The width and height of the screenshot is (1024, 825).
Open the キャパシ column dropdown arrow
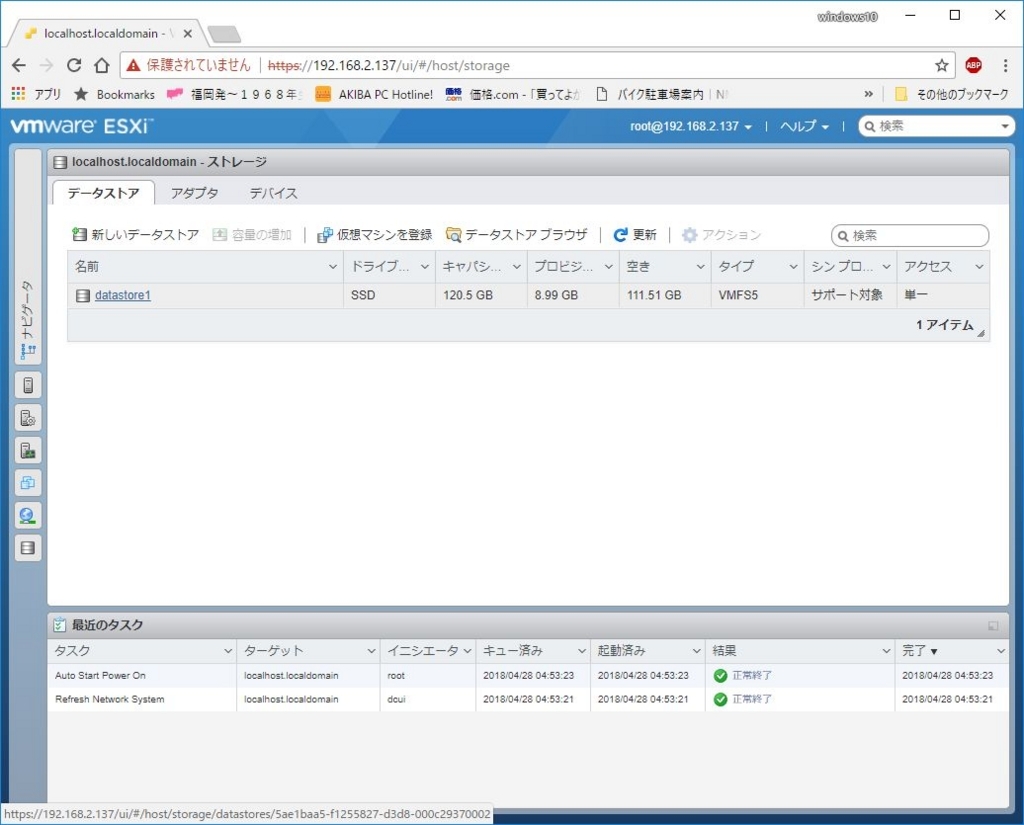coord(517,267)
